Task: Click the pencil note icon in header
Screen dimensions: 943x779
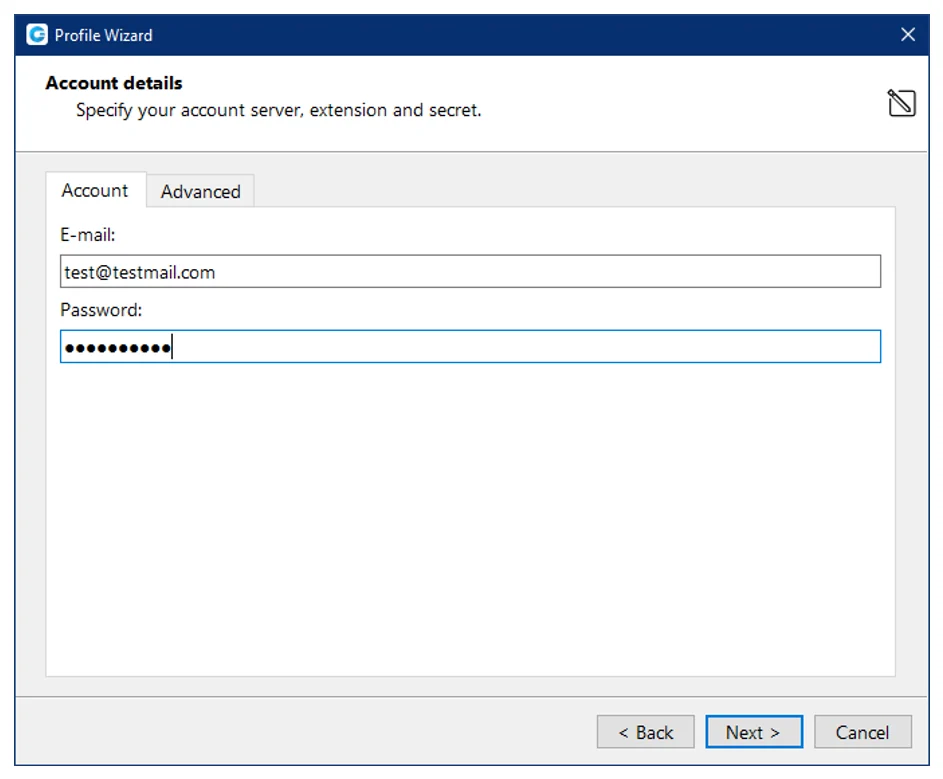Action: tap(901, 102)
